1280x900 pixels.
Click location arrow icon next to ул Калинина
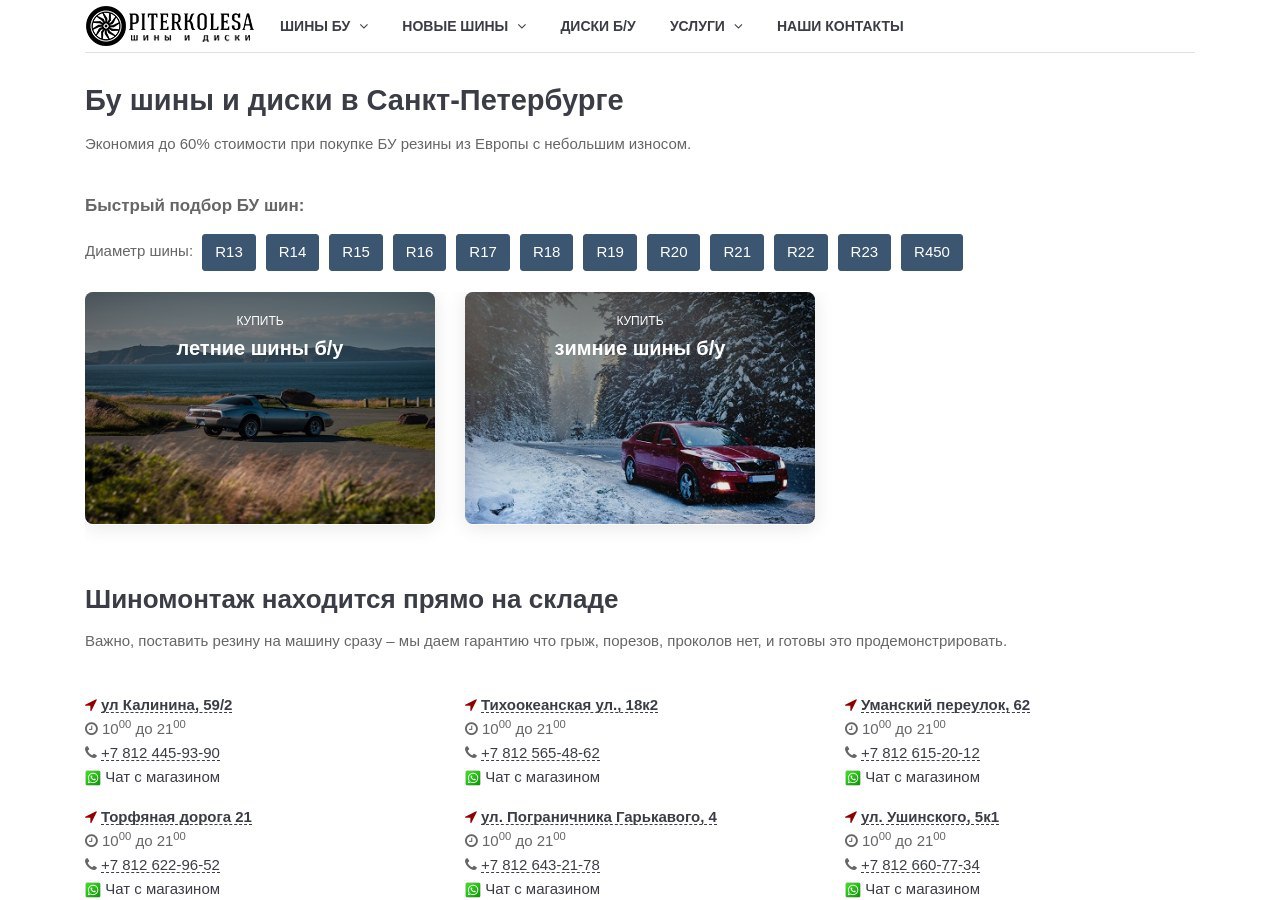91,705
